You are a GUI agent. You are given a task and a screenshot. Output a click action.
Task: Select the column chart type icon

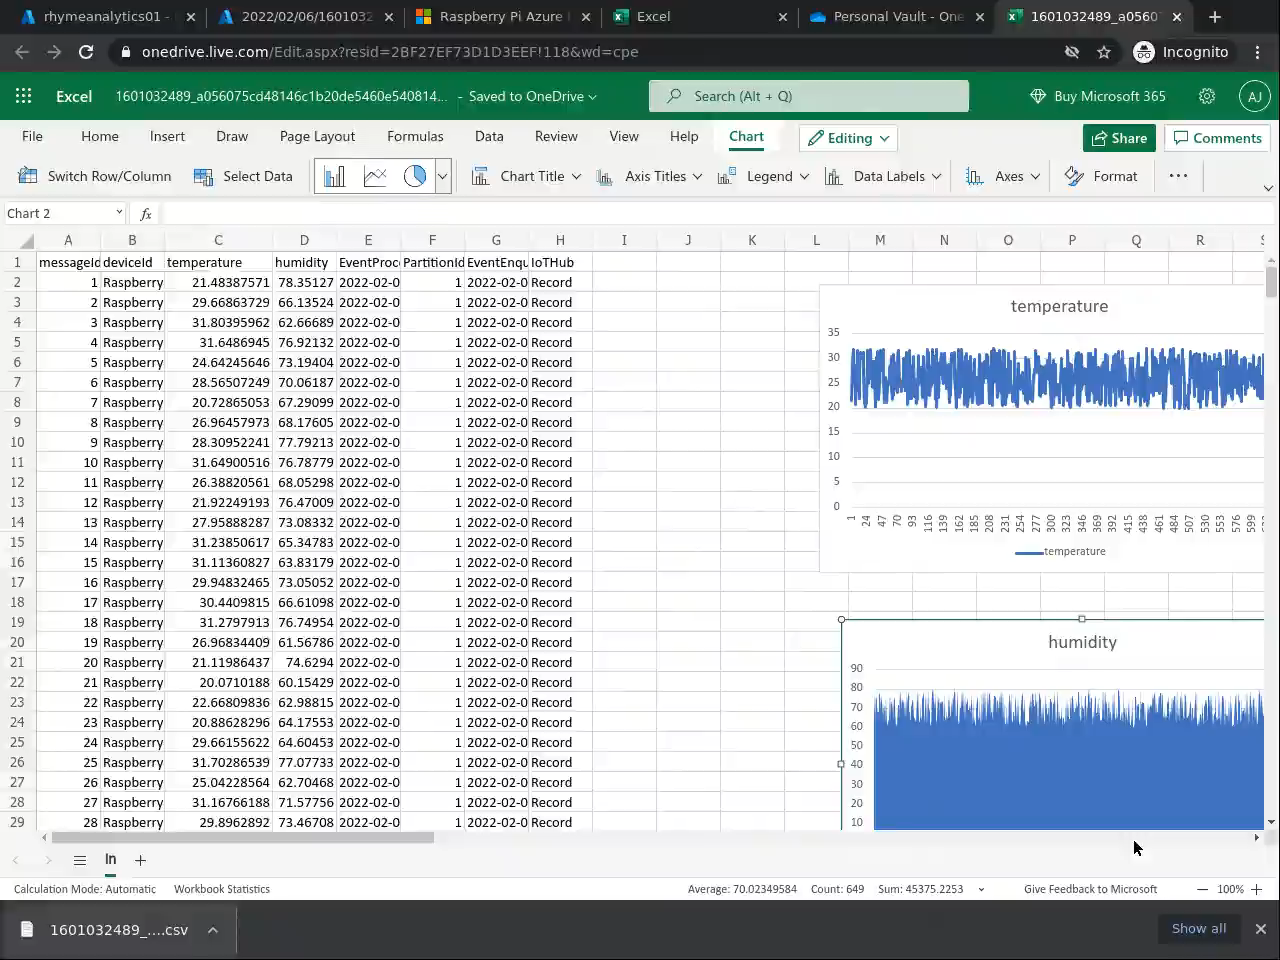(x=334, y=177)
